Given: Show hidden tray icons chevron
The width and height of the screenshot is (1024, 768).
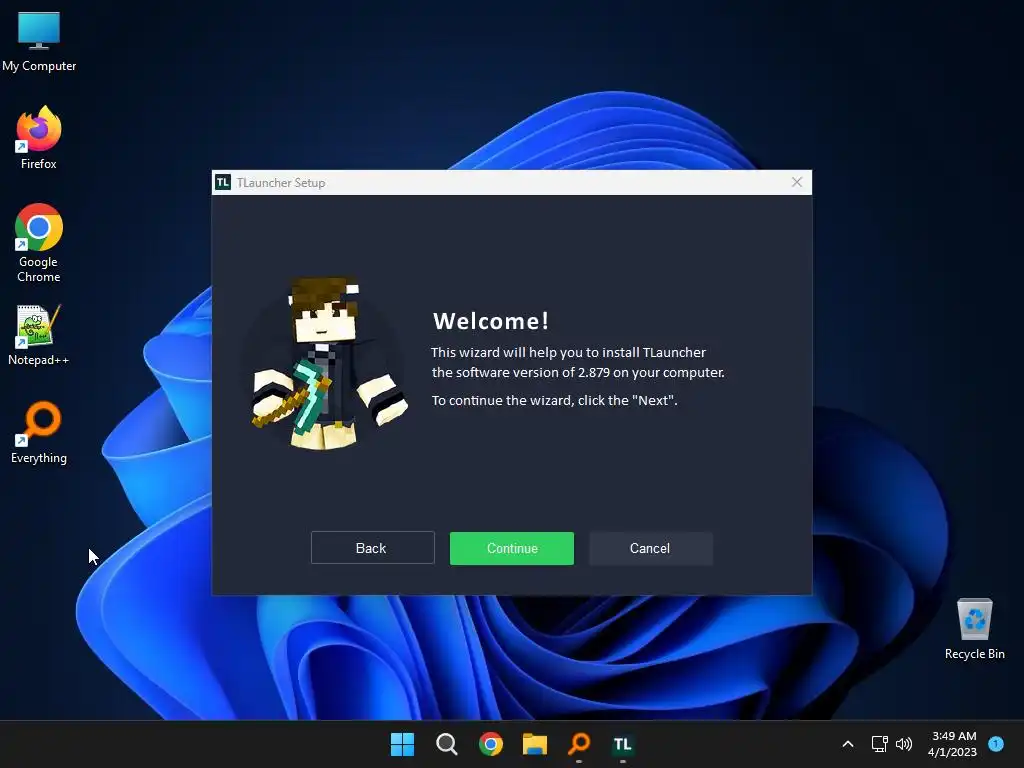Looking at the screenshot, I should tap(848, 744).
